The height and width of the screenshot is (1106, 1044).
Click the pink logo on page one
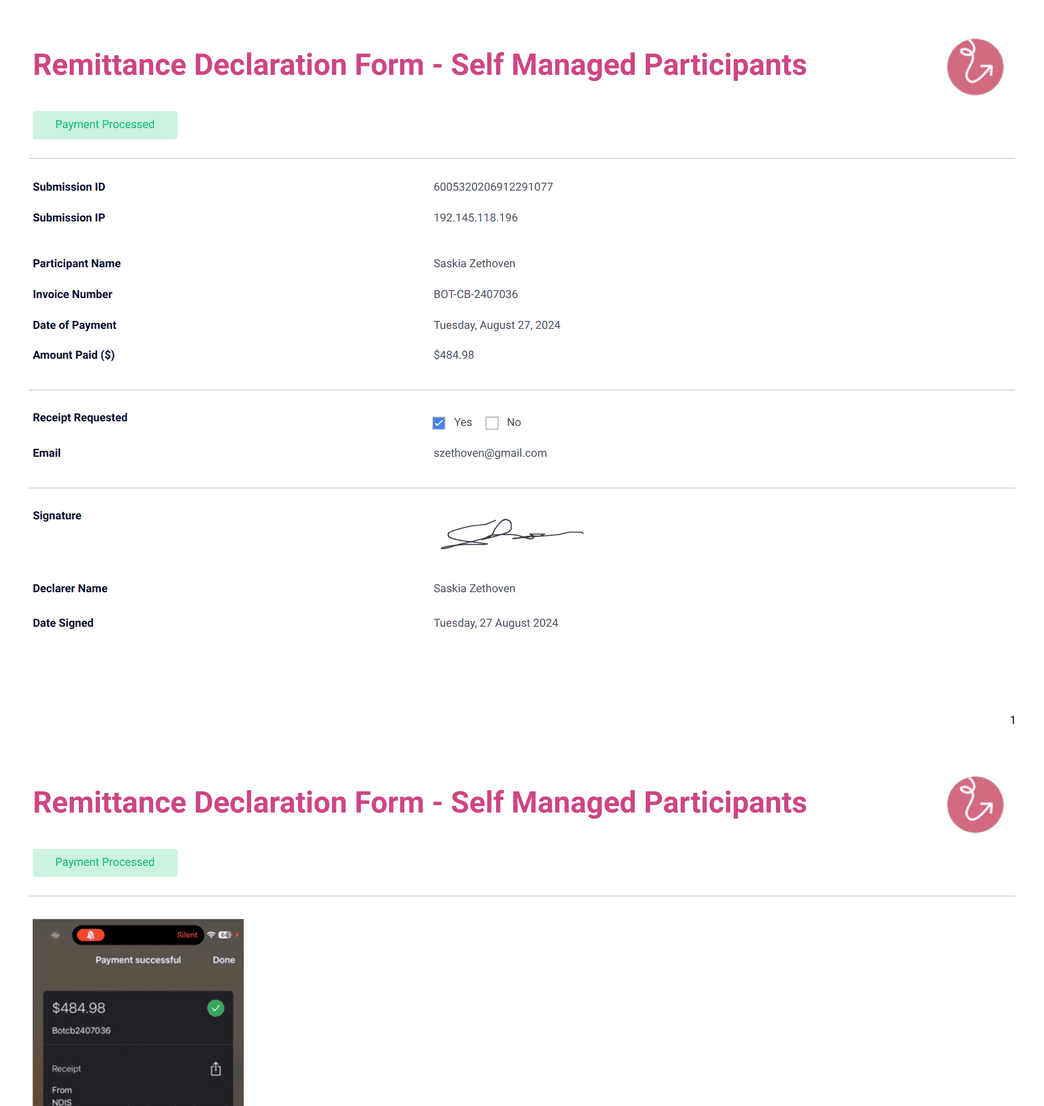pyautogui.click(x=975, y=67)
